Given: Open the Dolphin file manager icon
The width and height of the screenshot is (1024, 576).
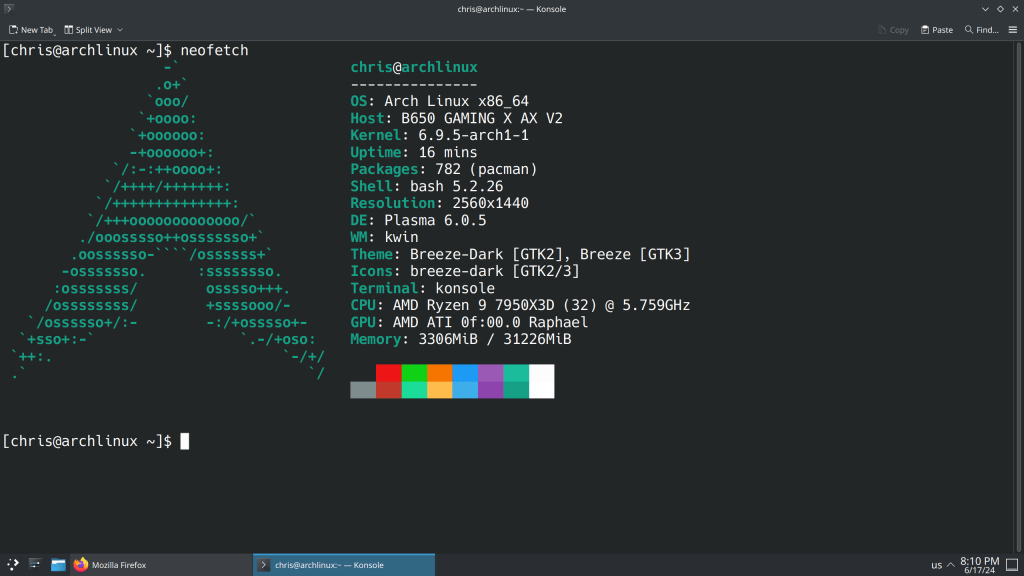Looking at the screenshot, I should 58,565.
